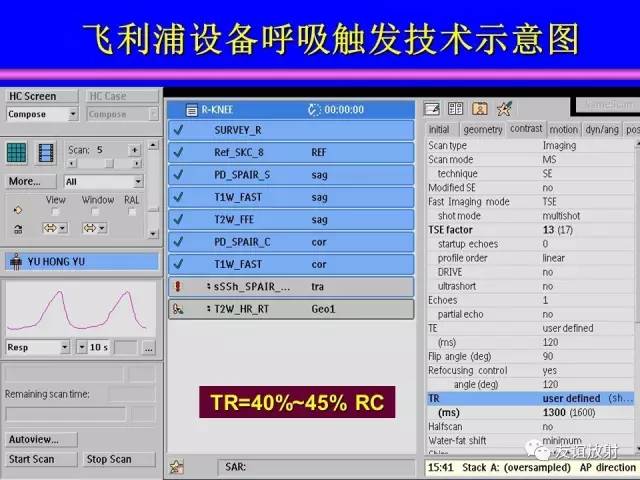The width and height of the screenshot is (640, 480).
Task: Select the T1W_FAST cor scan row
Action: tap(291, 264)
